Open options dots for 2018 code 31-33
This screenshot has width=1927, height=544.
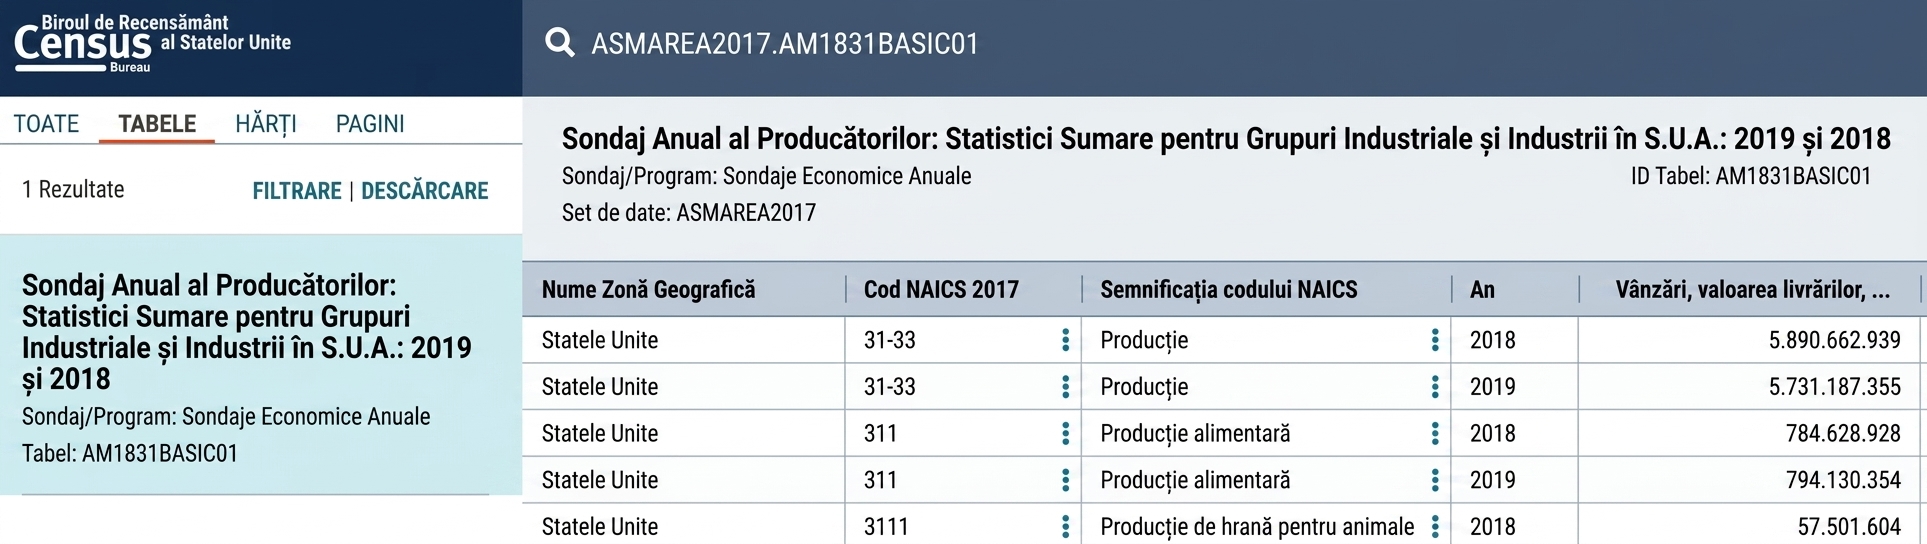(1065, 340)
